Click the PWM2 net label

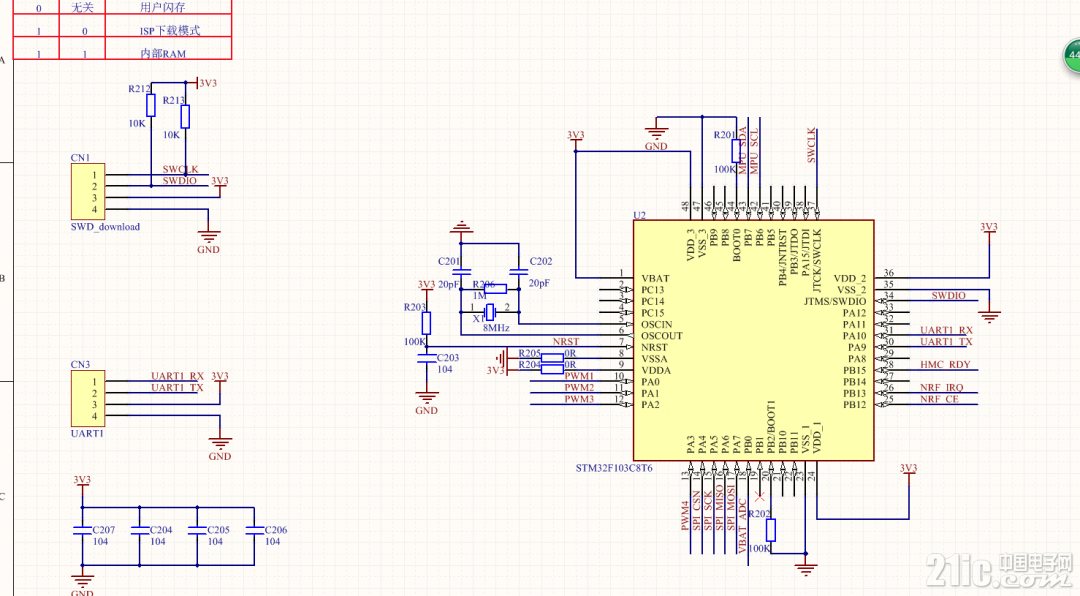pos(579,387)
